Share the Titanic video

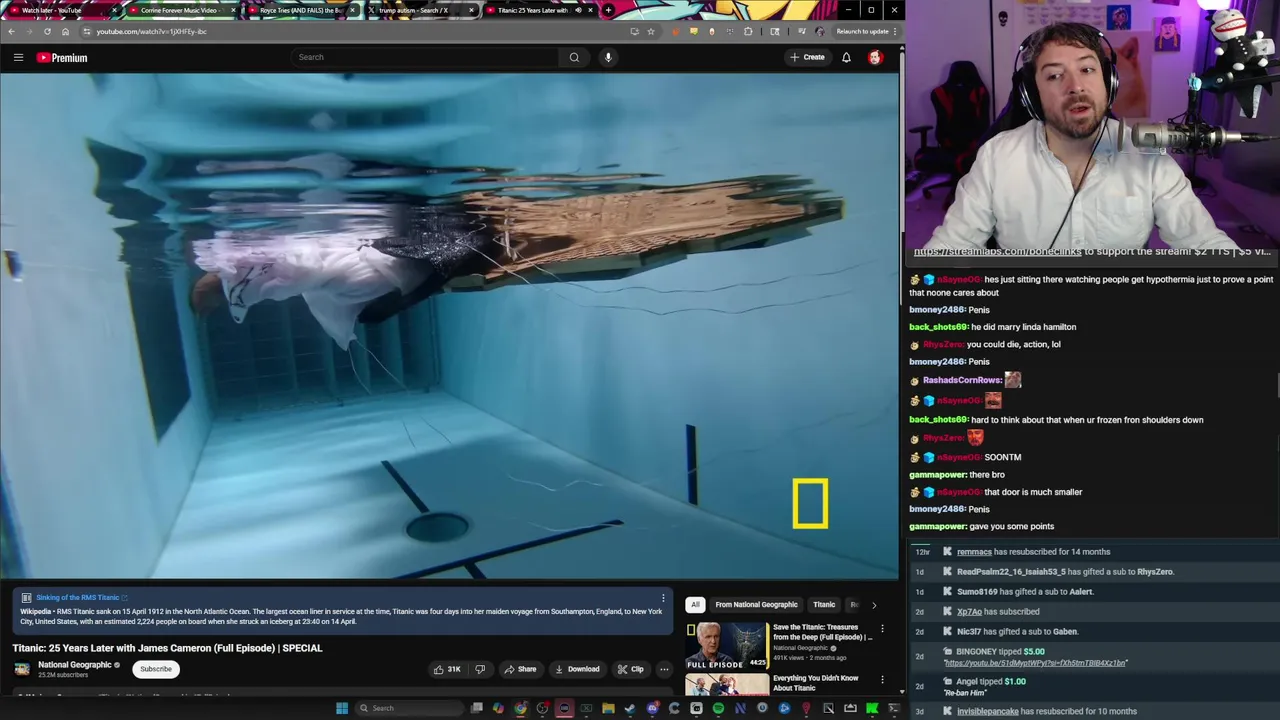click(x=520, y=669)
